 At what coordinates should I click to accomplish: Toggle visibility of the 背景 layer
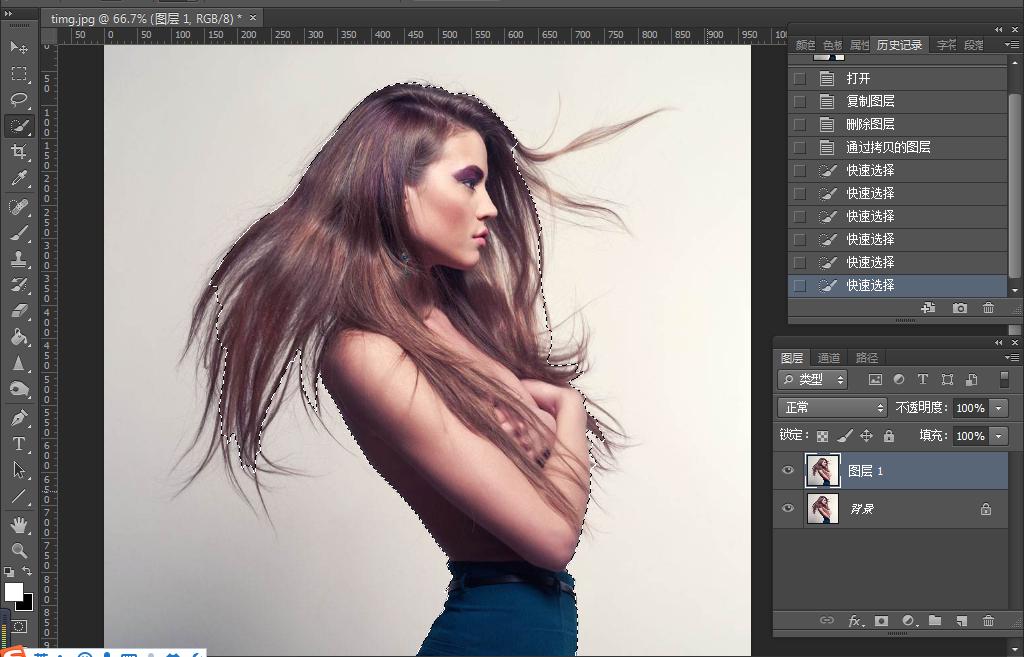[788, 509]
